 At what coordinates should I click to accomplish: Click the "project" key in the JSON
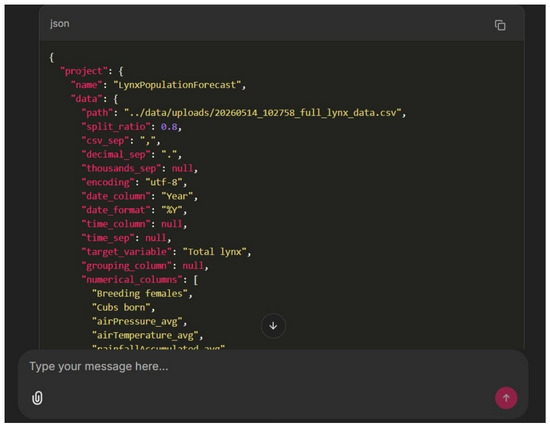(84, 71)
